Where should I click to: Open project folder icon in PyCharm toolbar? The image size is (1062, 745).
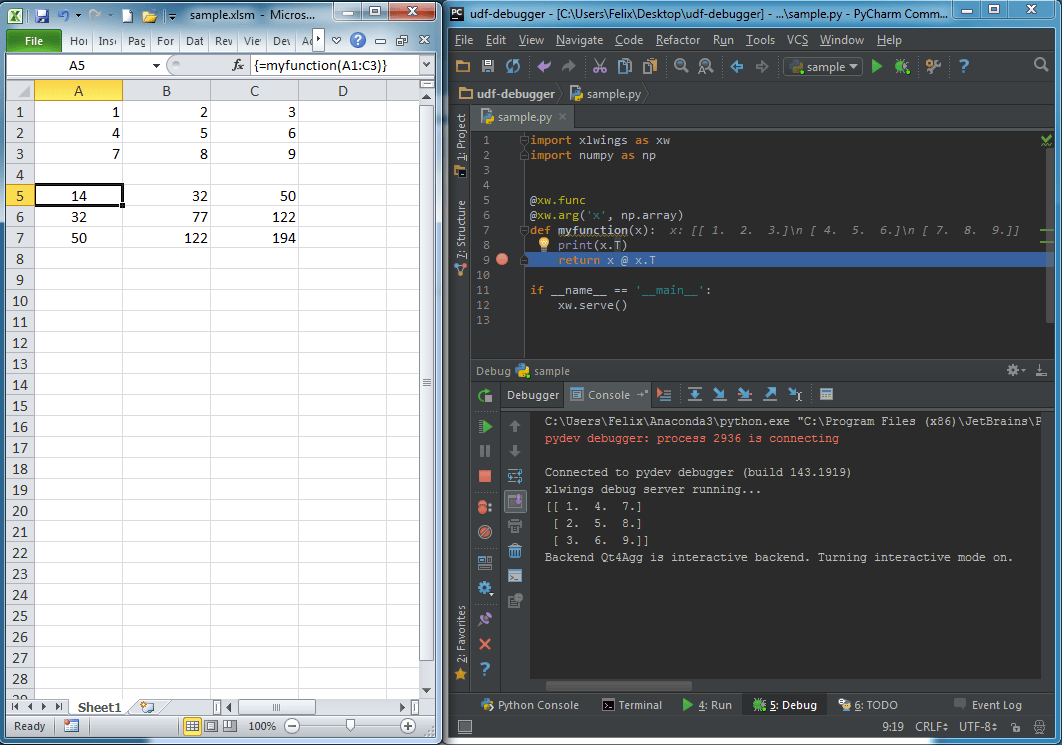pos(463,66)
